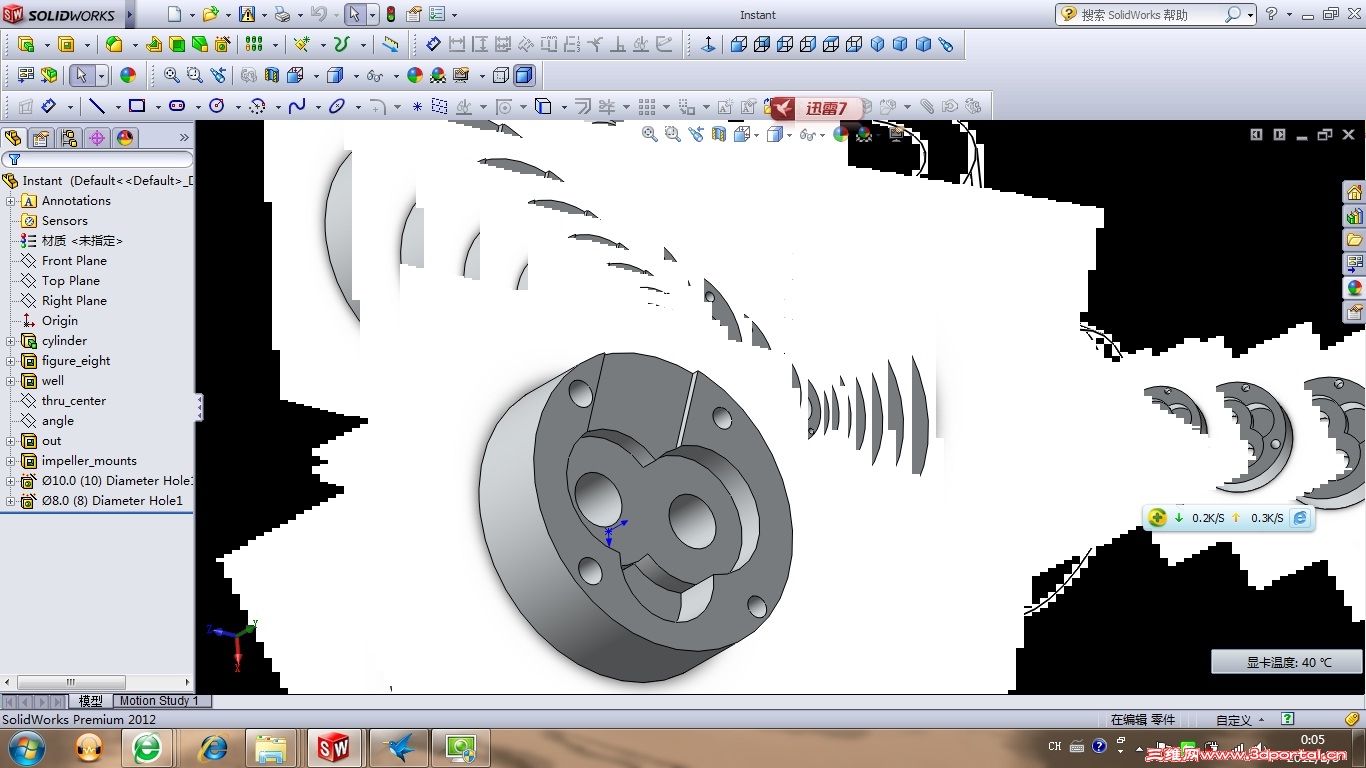Click the Print icon in the top toolbar

tap(282, 14)
